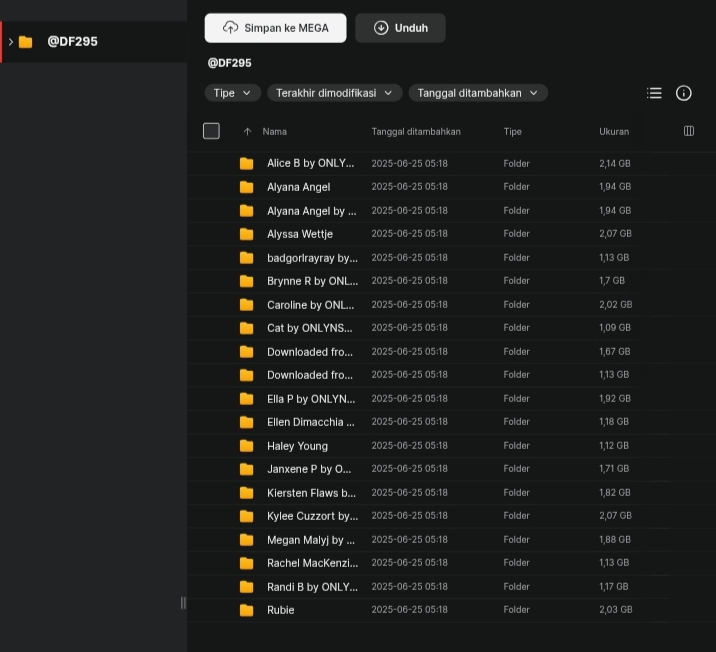Tick the select-all checkbox
The width and height of the screenshot is (716, 652).
coord(211,131)
